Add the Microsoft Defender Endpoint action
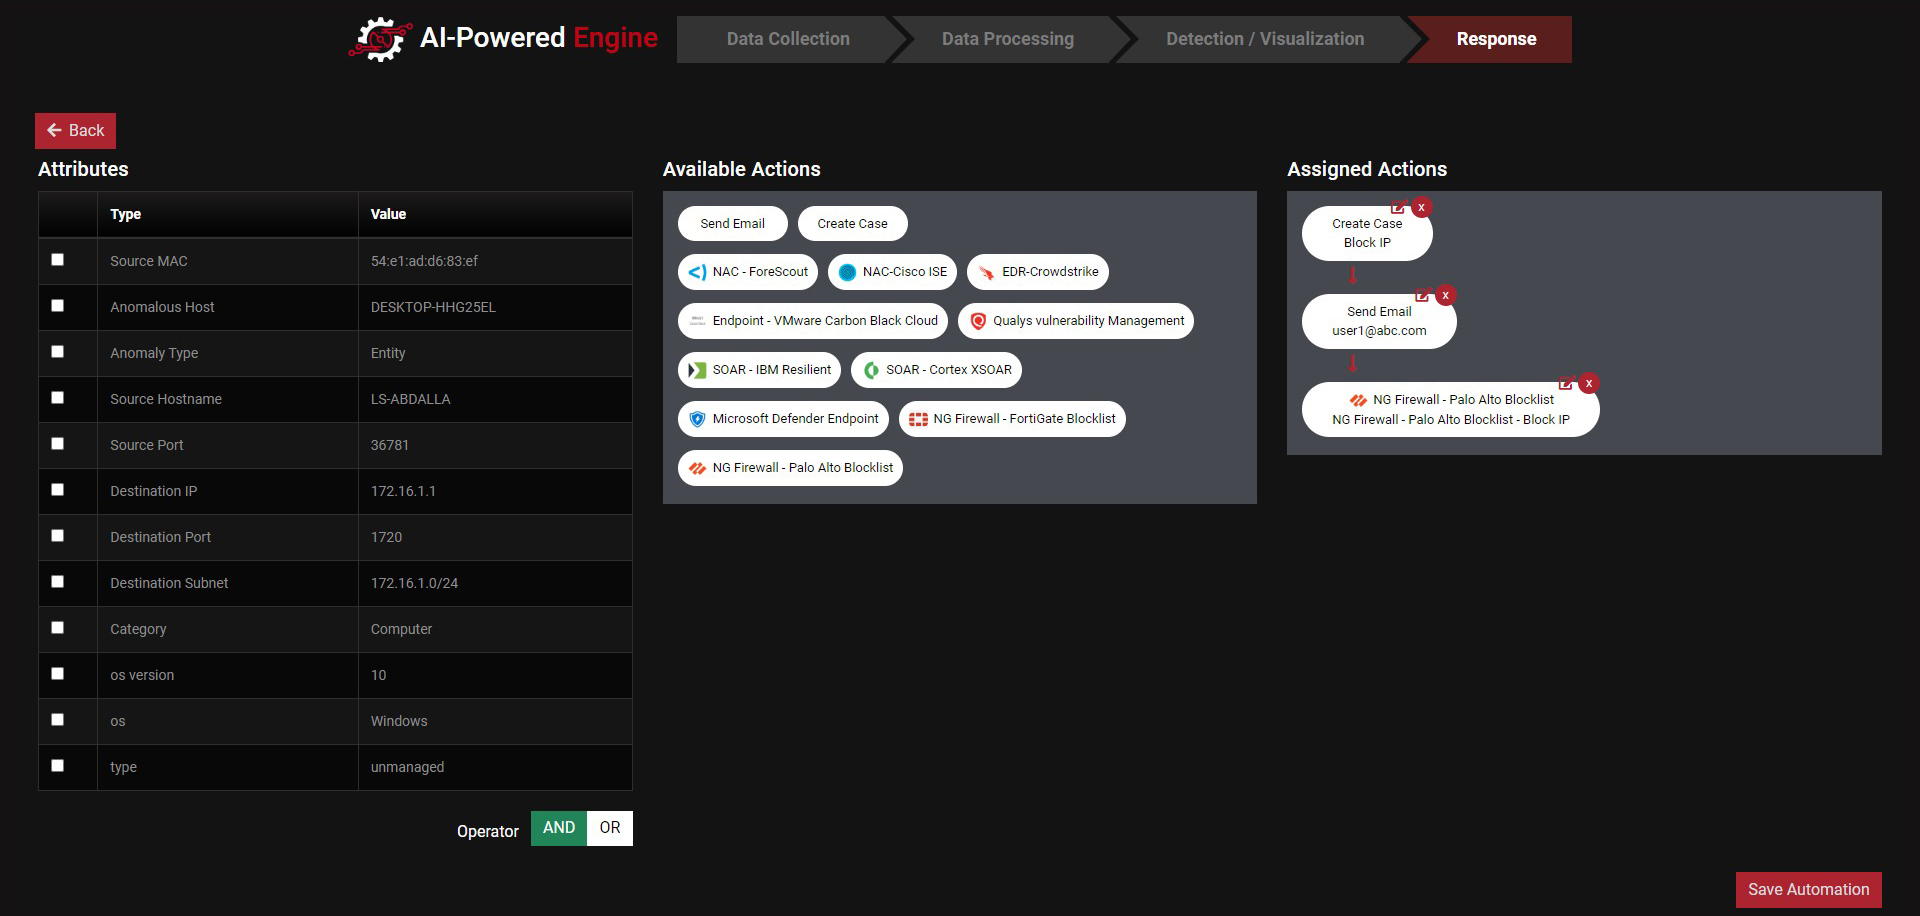 [x=783, y=419]
